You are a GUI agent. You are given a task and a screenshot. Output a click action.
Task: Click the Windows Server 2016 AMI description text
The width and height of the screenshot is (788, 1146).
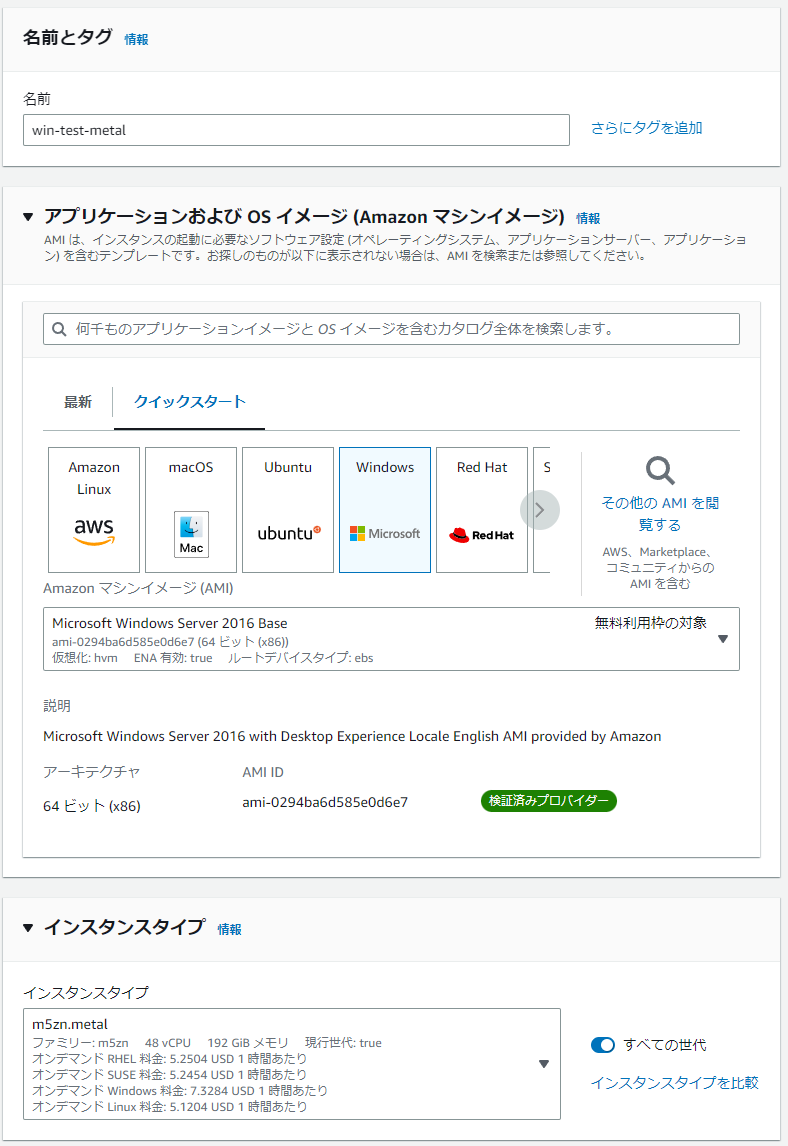tap(352, 736)
